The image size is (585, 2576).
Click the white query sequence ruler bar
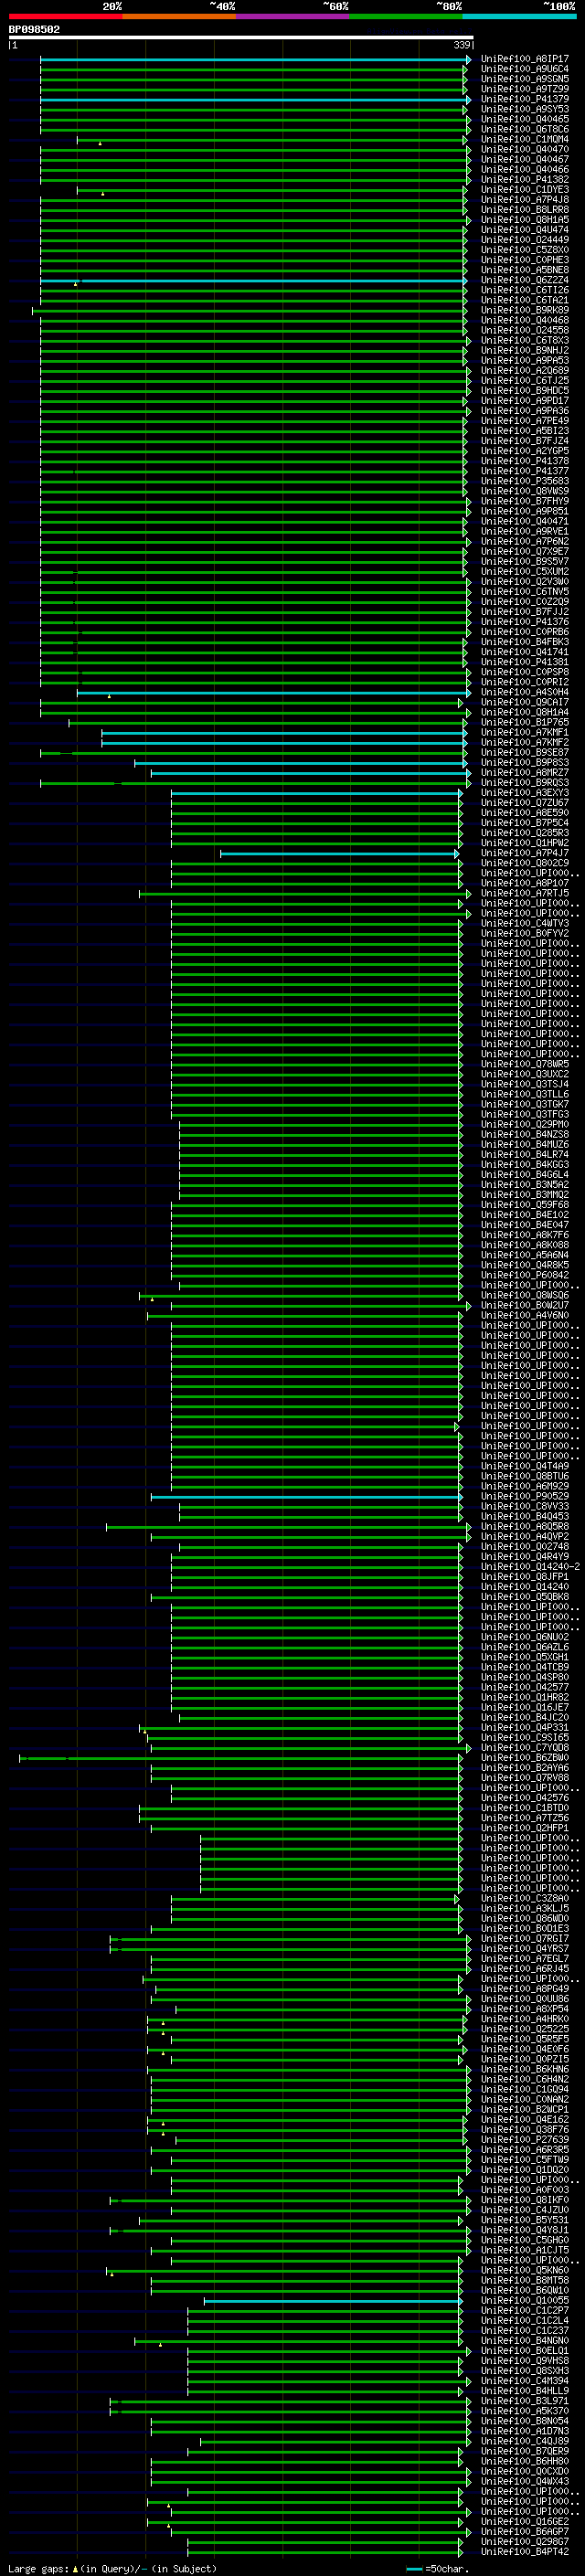241,37
